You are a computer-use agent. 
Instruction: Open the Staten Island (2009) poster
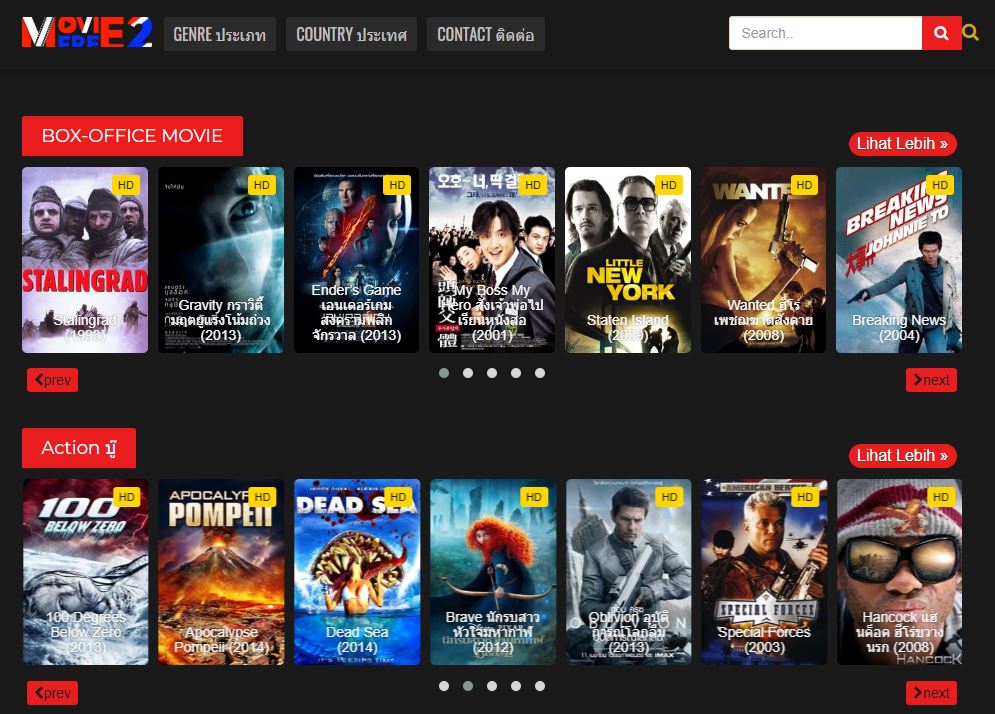[628, 260]
